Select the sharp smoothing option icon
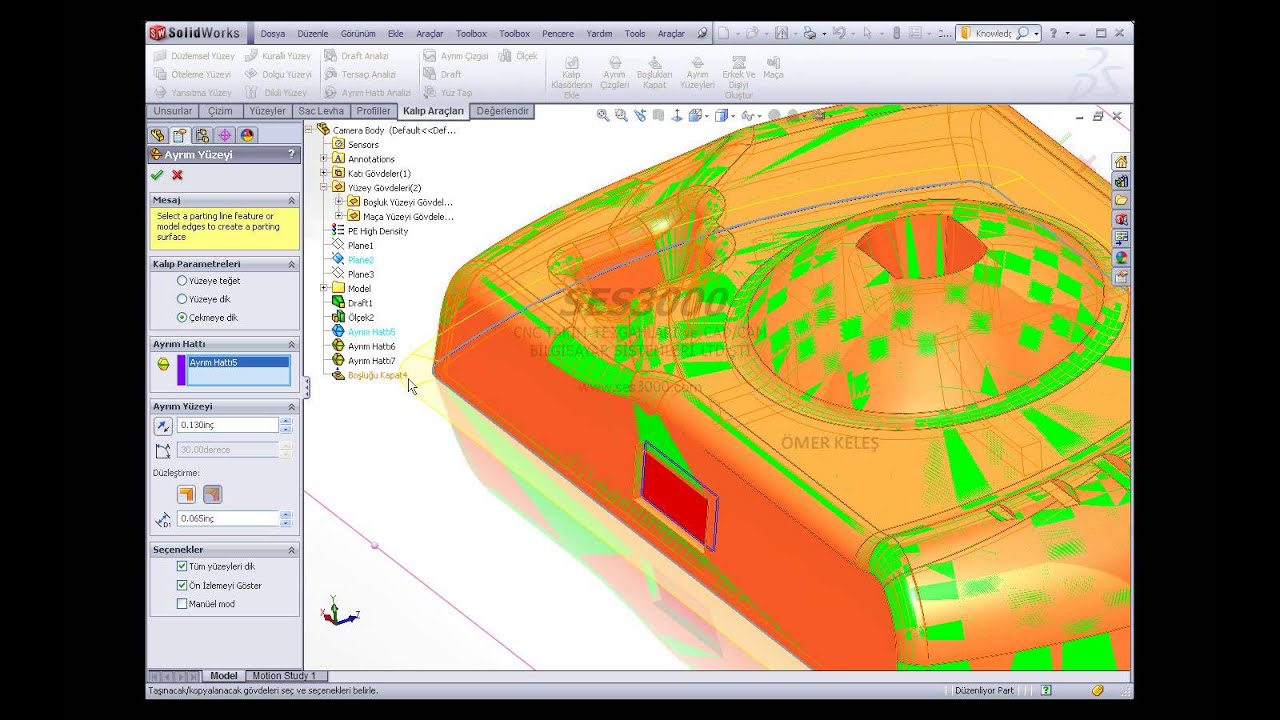 point(185,494)
